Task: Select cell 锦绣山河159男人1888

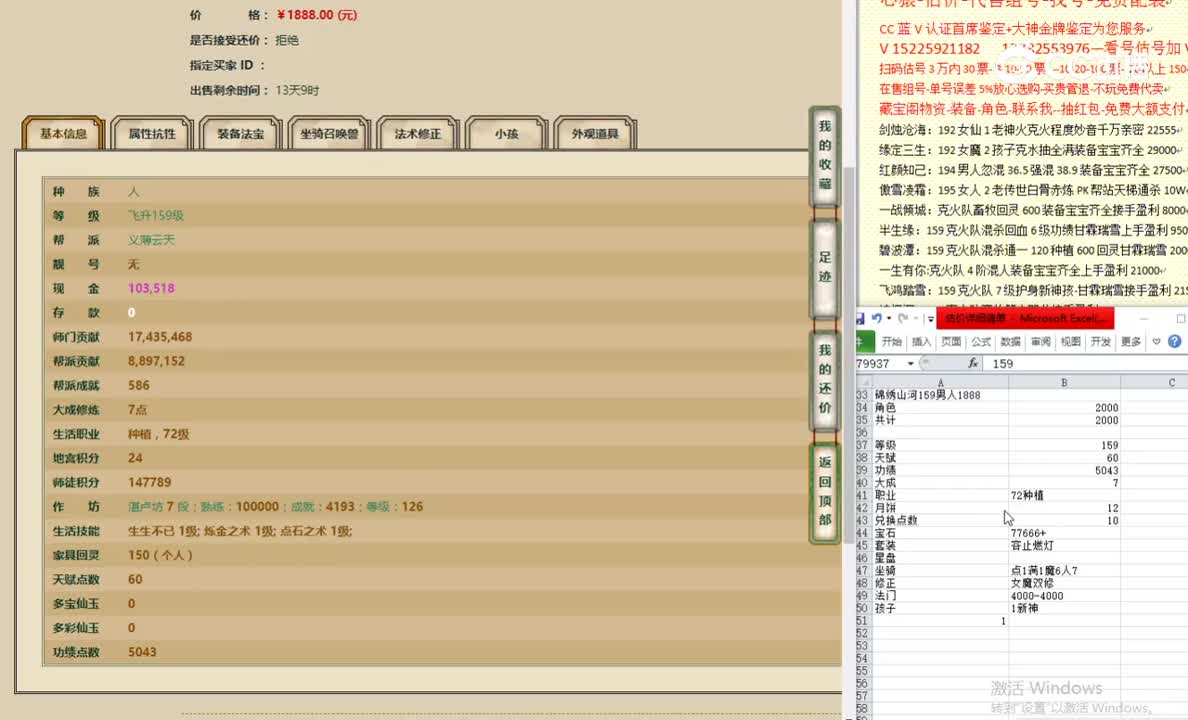Action: coord(940,395)
